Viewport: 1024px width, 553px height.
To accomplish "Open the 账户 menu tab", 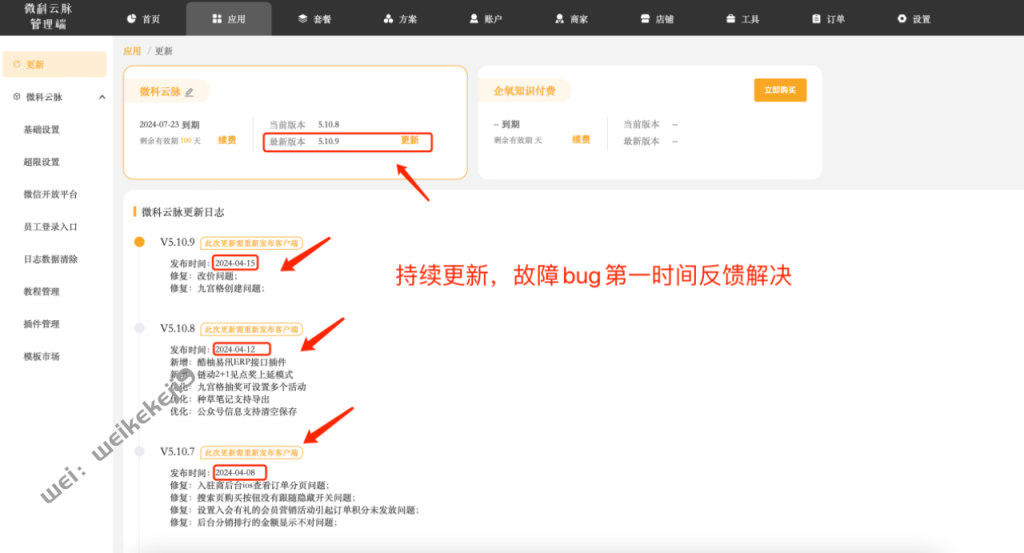I will (x=486, y=19).
